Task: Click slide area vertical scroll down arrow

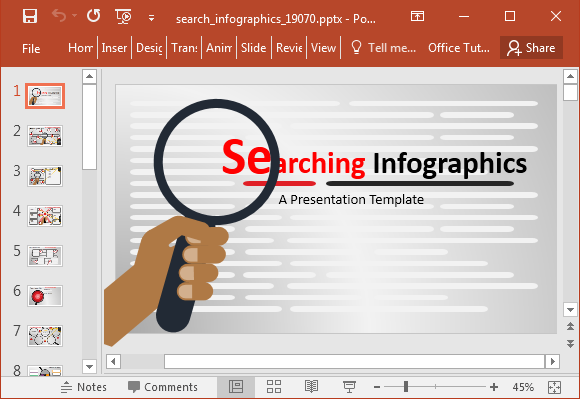Action: click(570, 309)
